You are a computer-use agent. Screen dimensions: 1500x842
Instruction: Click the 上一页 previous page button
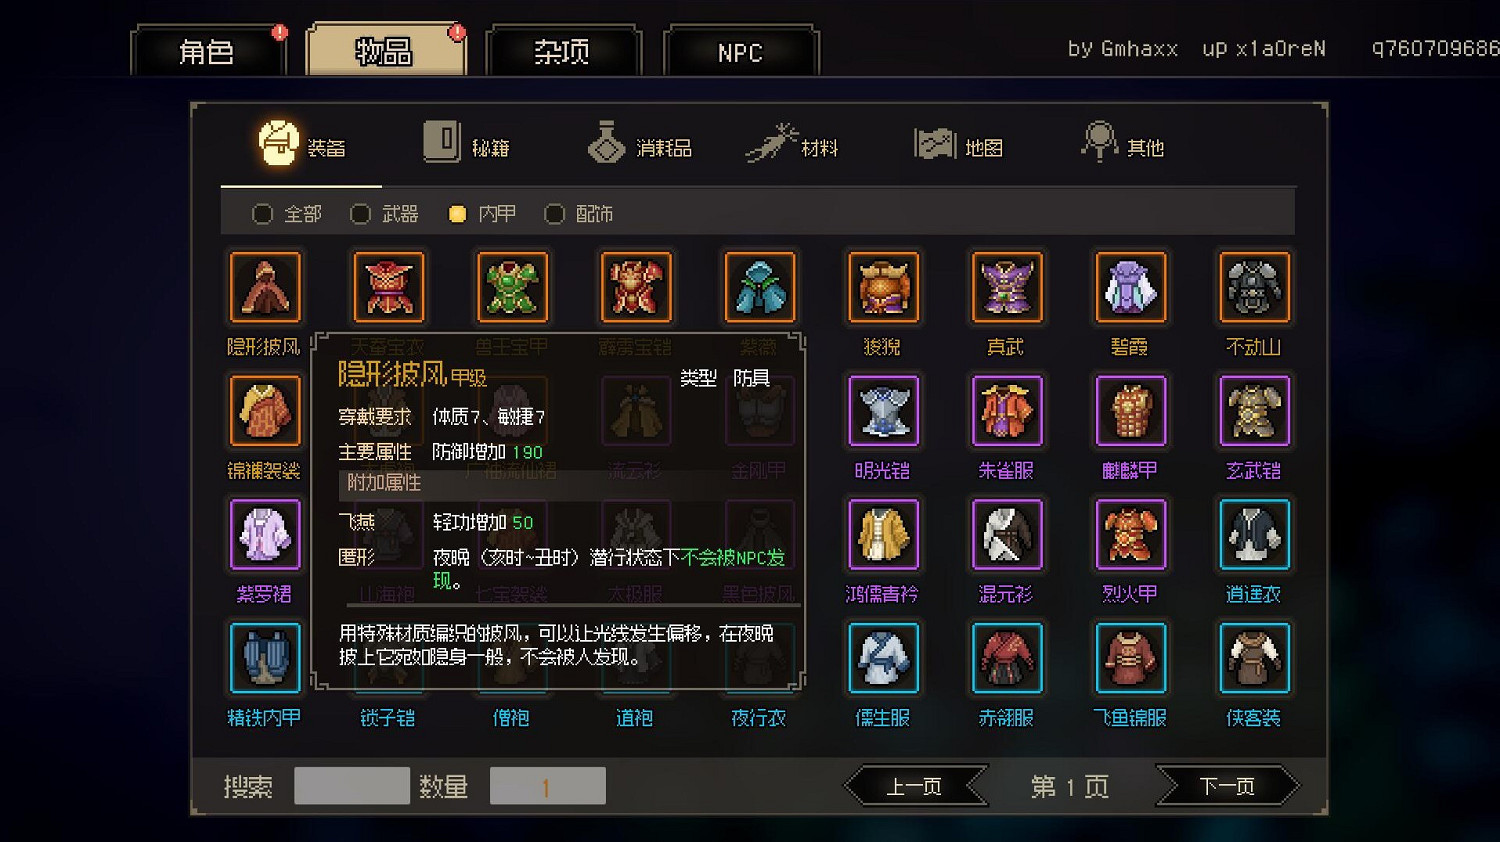915,786
